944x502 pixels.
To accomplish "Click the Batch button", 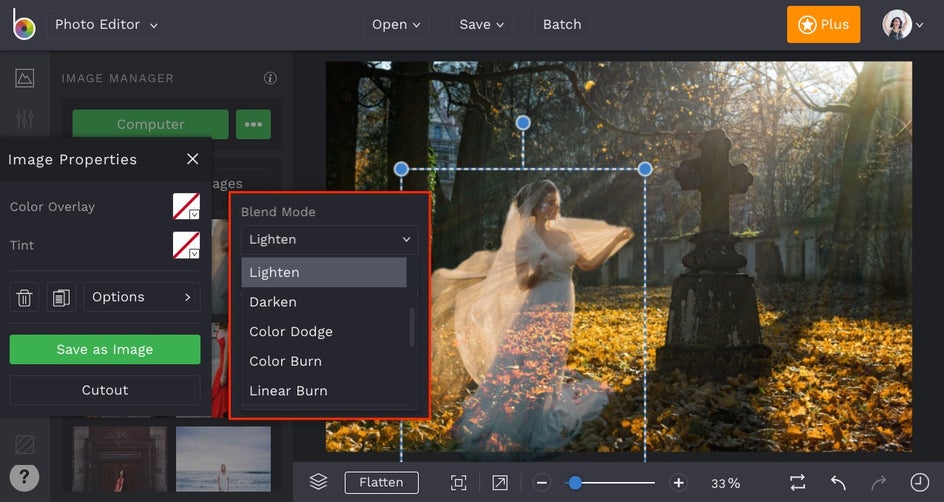I will tap(562, 25).
